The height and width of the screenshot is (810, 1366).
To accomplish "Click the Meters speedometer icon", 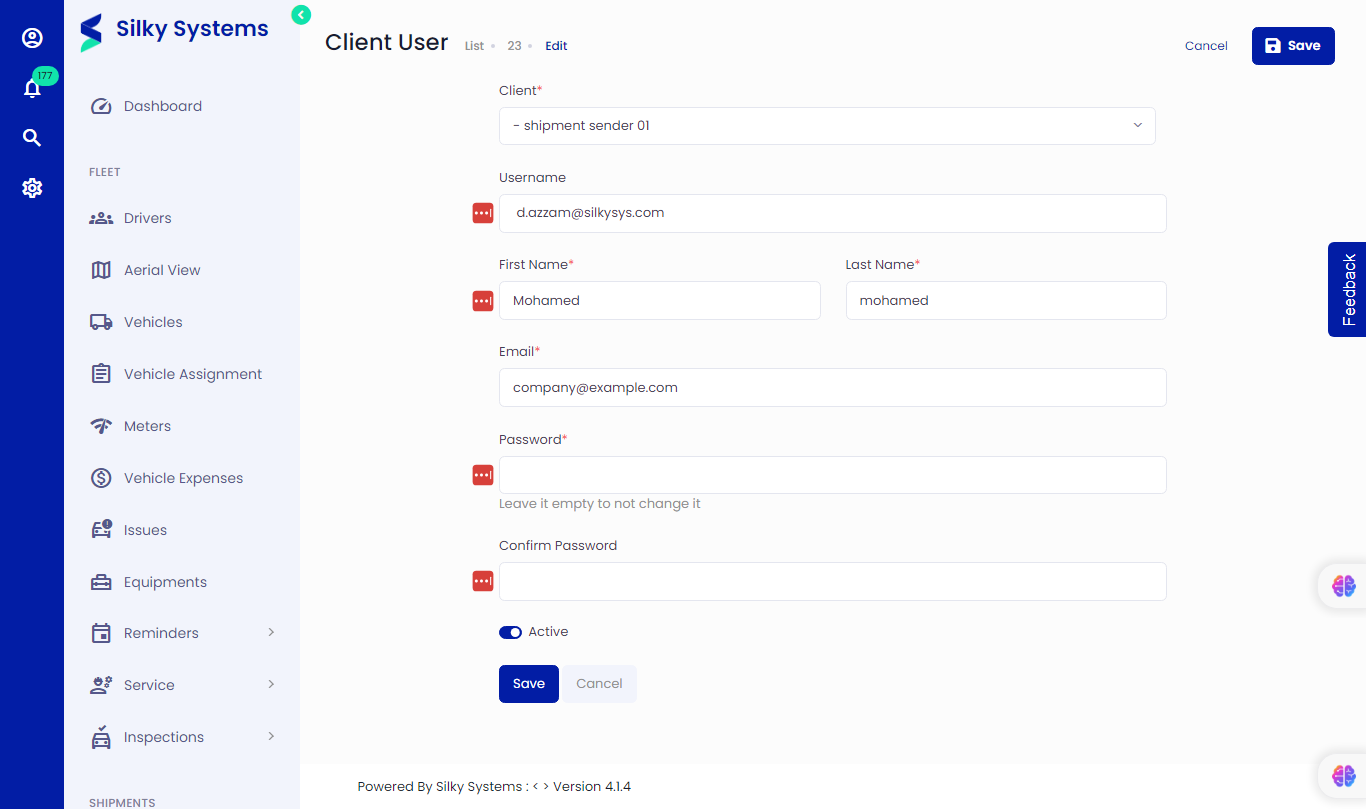I will [100, 425].
